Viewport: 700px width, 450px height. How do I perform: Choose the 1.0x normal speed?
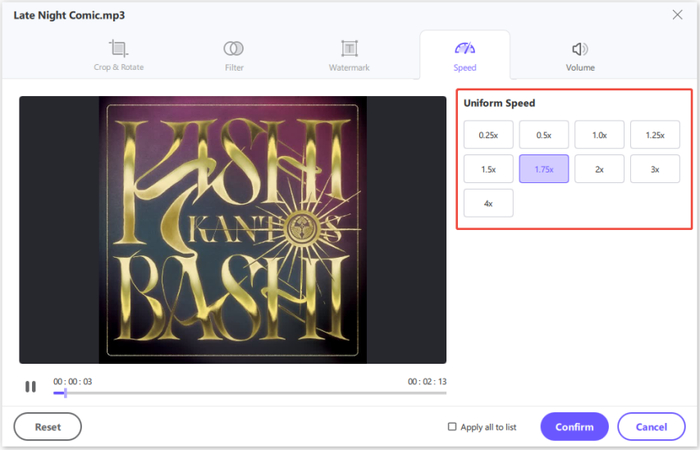(x=599, y=135)
